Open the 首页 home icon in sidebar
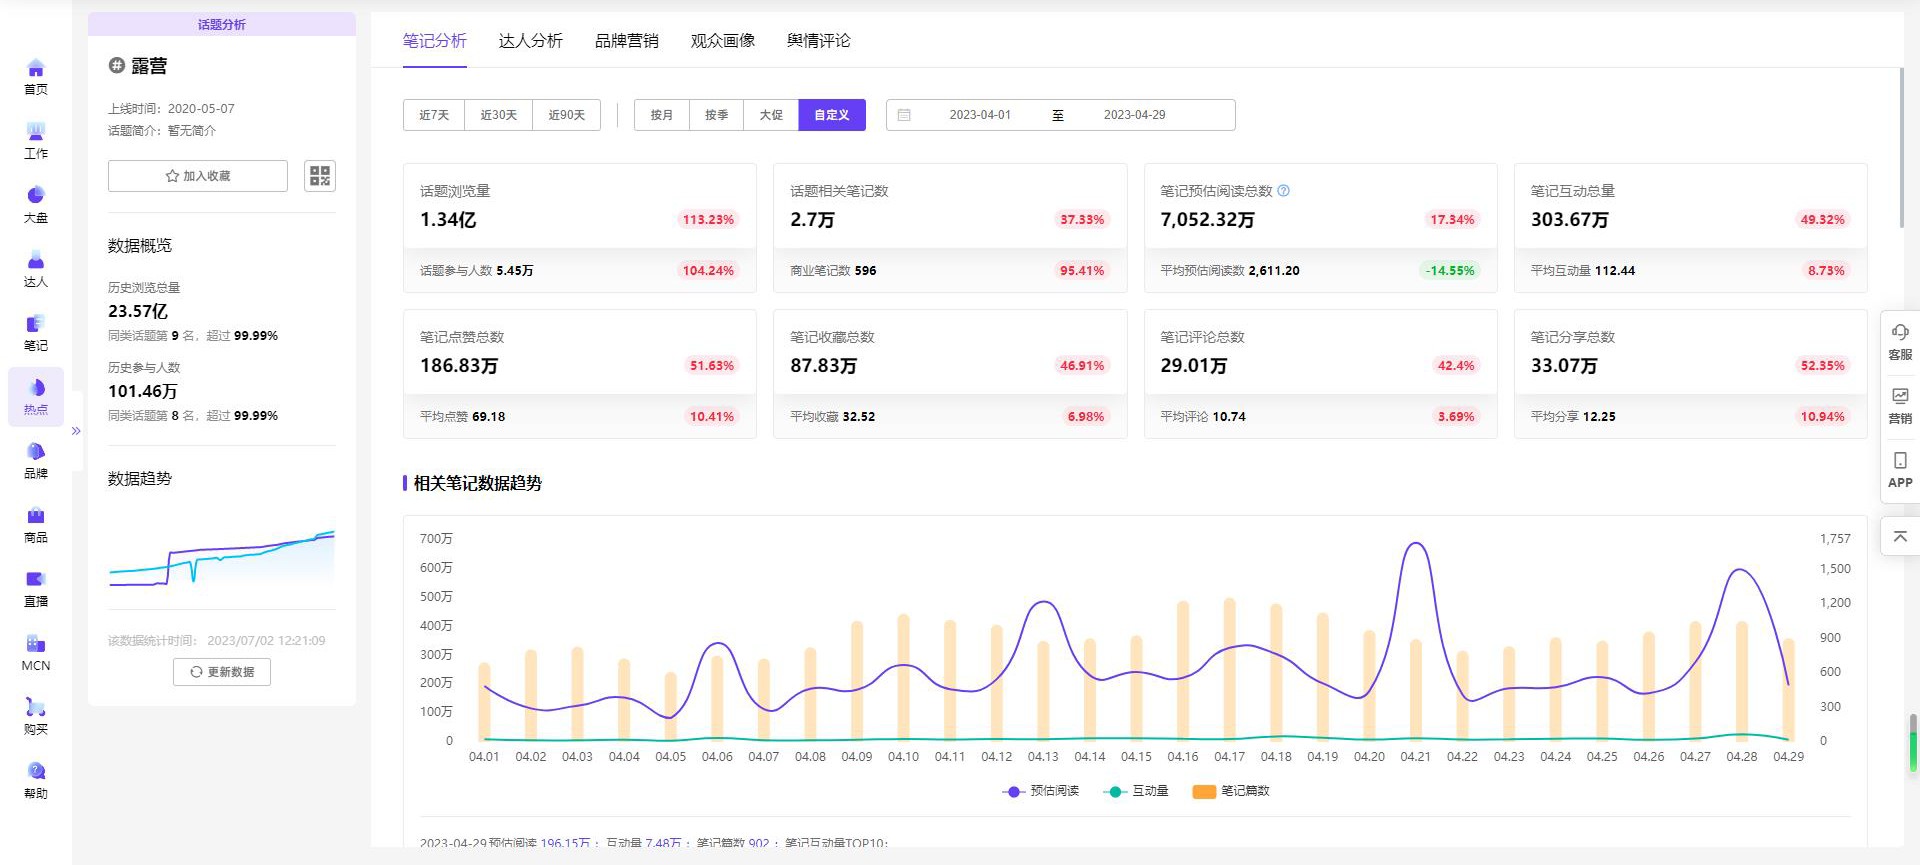Image resolution: width=1920 pixels, height=865 pixels. click(x=36, y=70)
